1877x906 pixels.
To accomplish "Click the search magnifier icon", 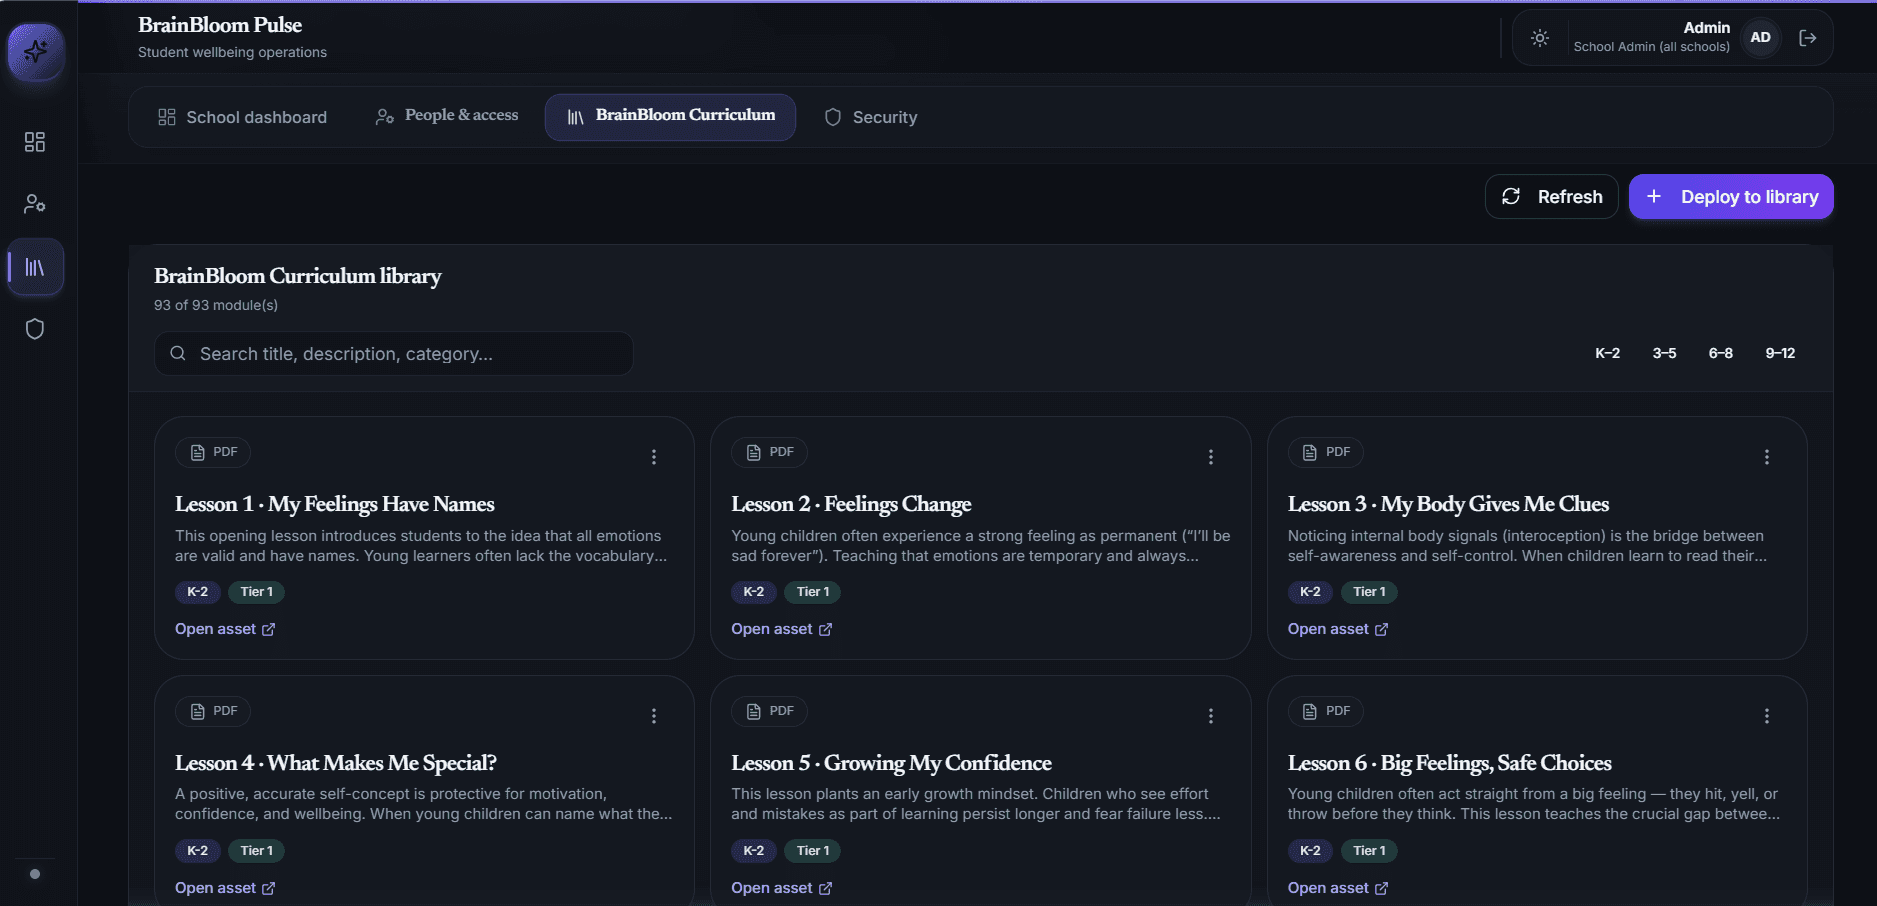I will (x=178, y=353).
